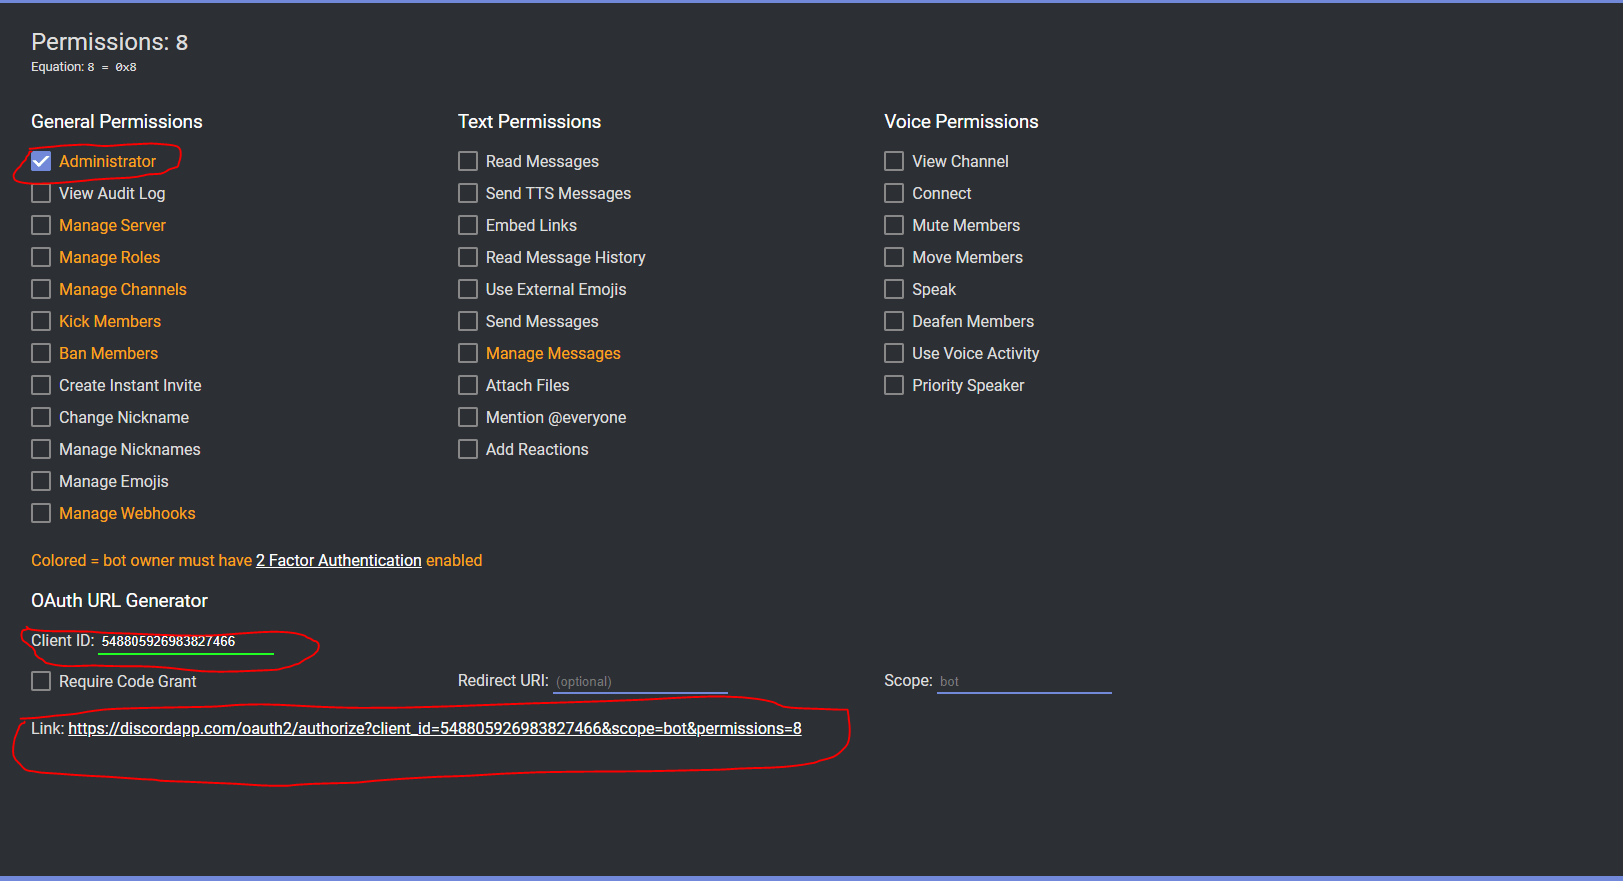Enable Manage Messages permission
The height and width of the screenshot is (881, 1623).
(468, 353)
